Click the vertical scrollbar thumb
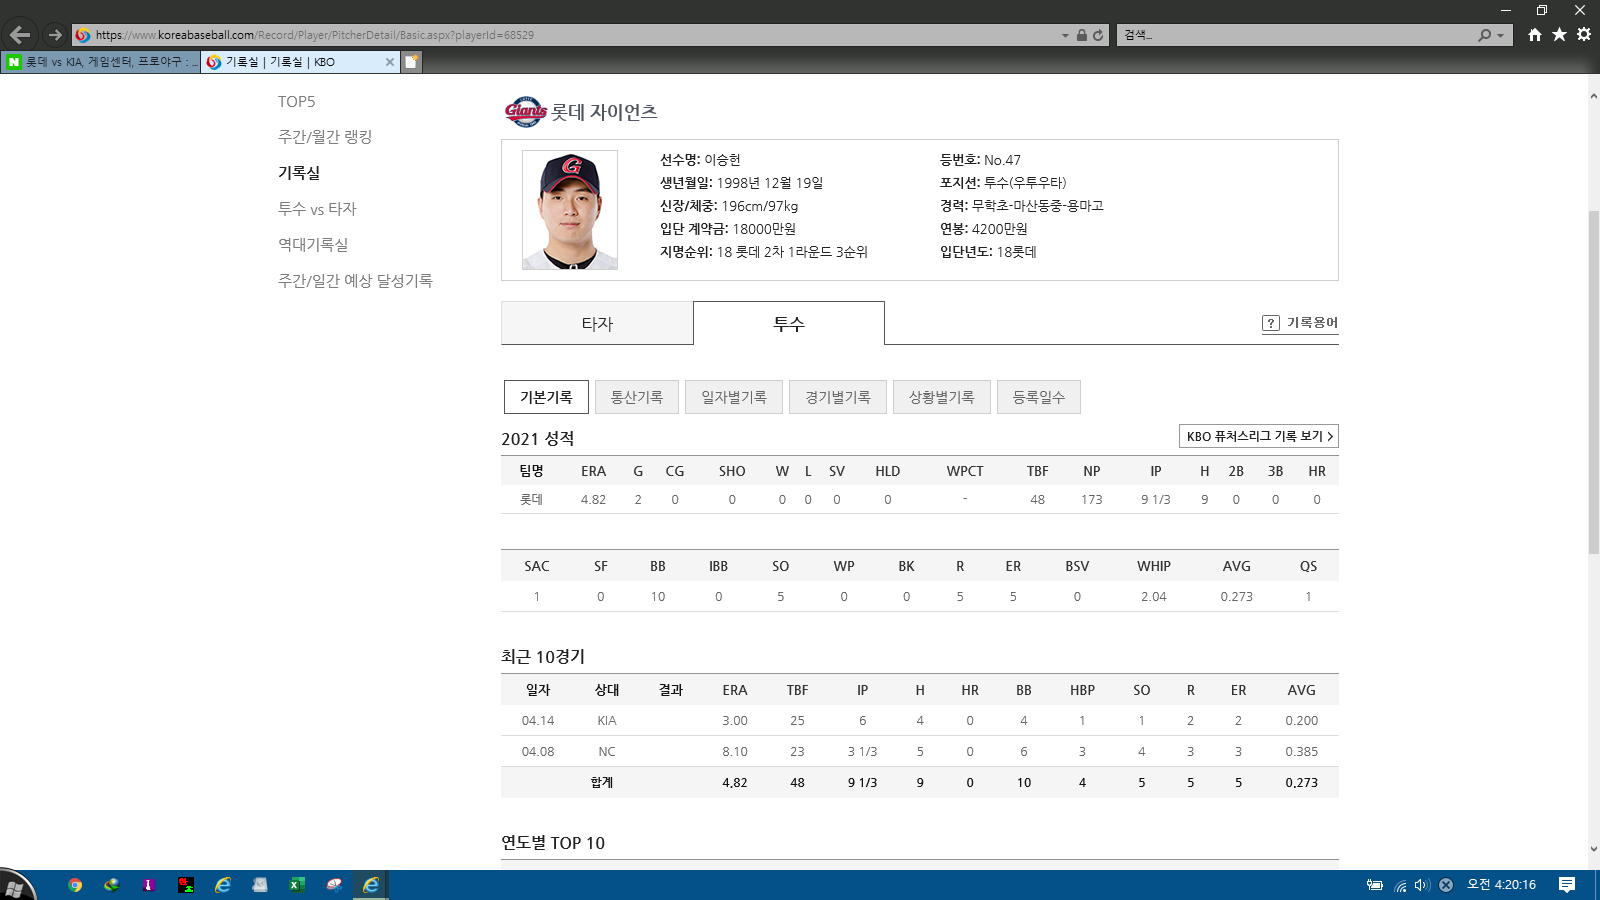 pyautogui.click(x=1593, y=382)
